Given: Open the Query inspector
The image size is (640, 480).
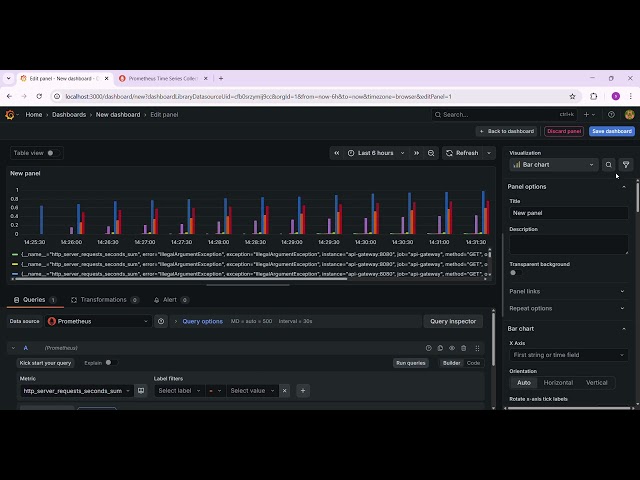Looking at the screenshot, I should [x=453, y=322].
